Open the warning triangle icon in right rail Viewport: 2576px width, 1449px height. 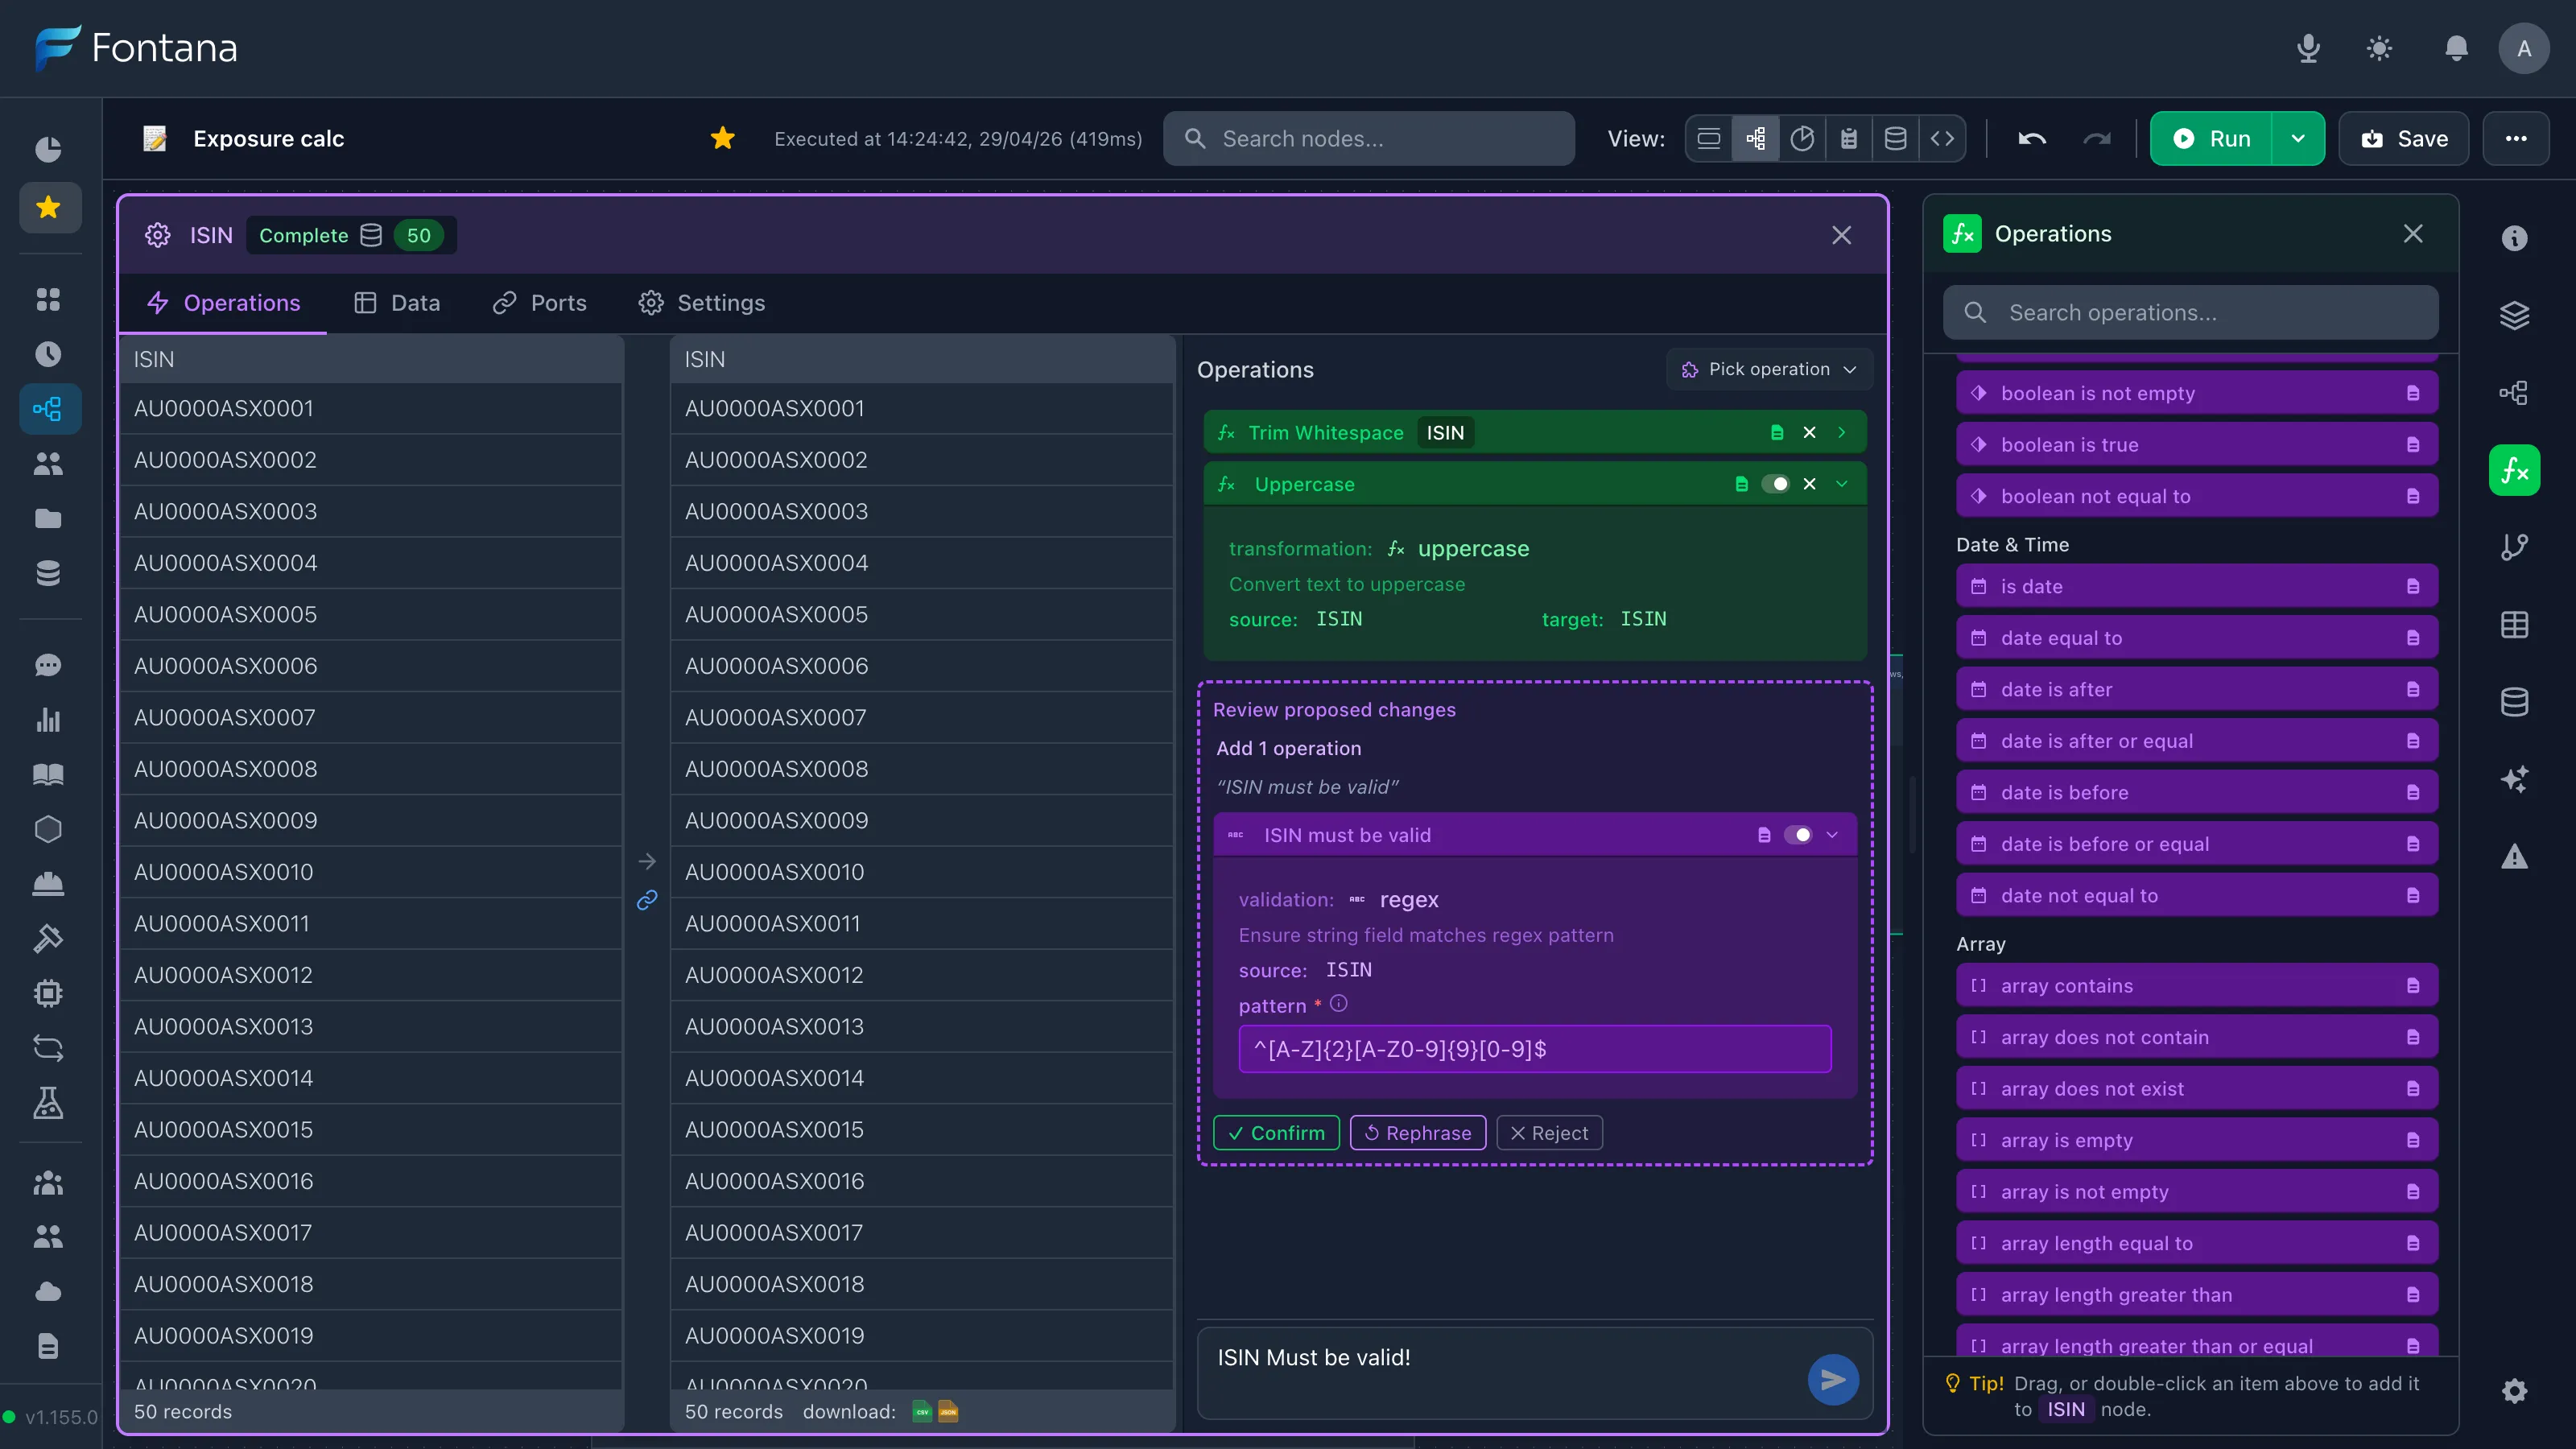point(2514,856)
